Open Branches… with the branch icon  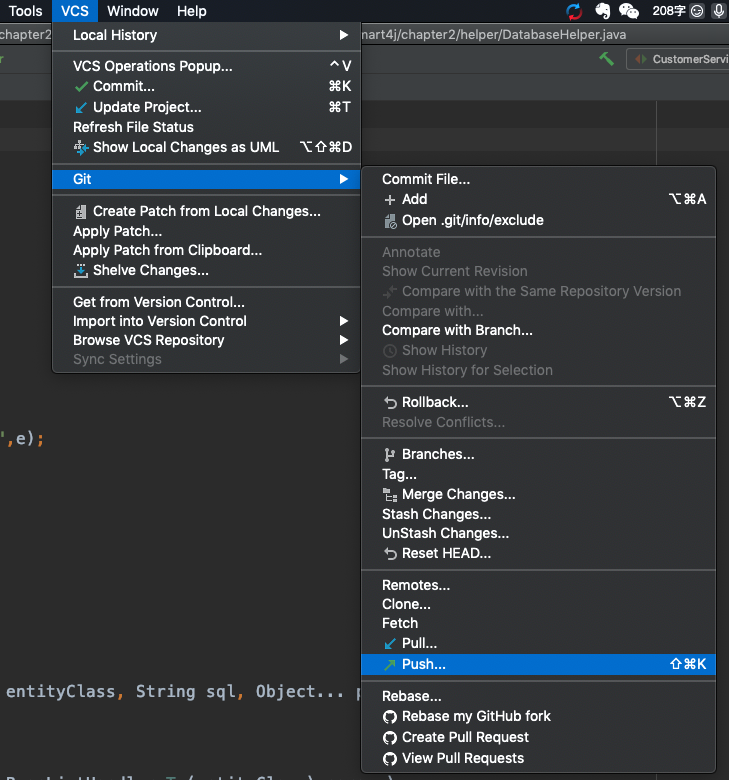(538, 454)
